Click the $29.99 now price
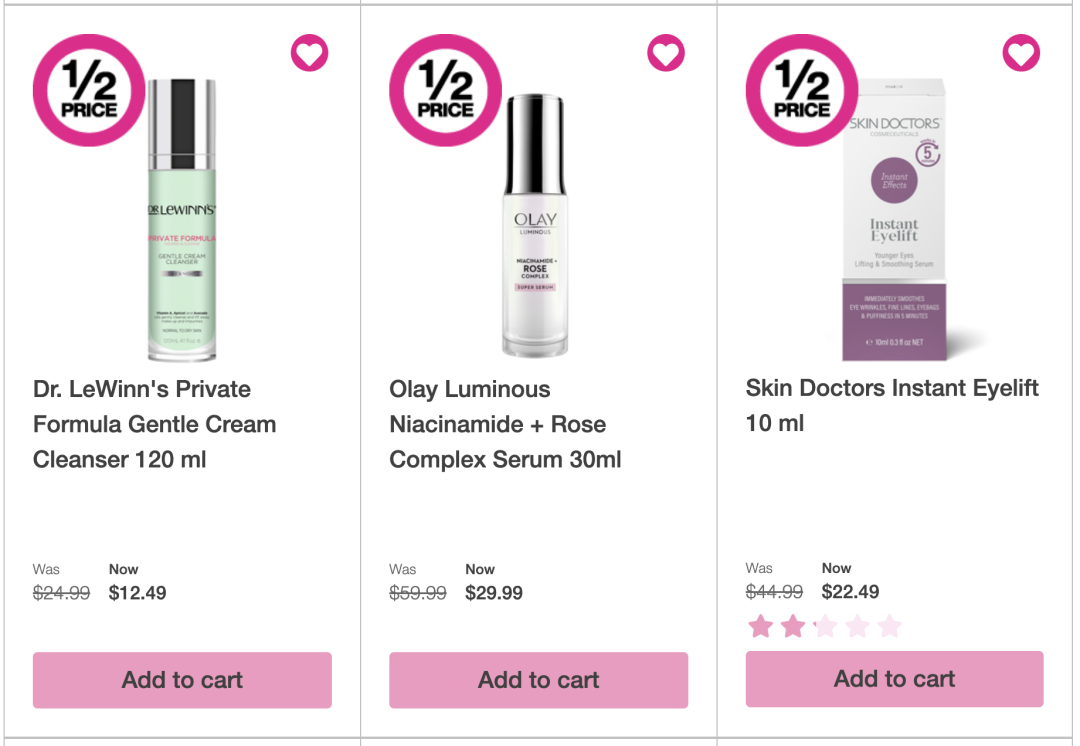This screenshot has width=1080, height=746. 494,593
